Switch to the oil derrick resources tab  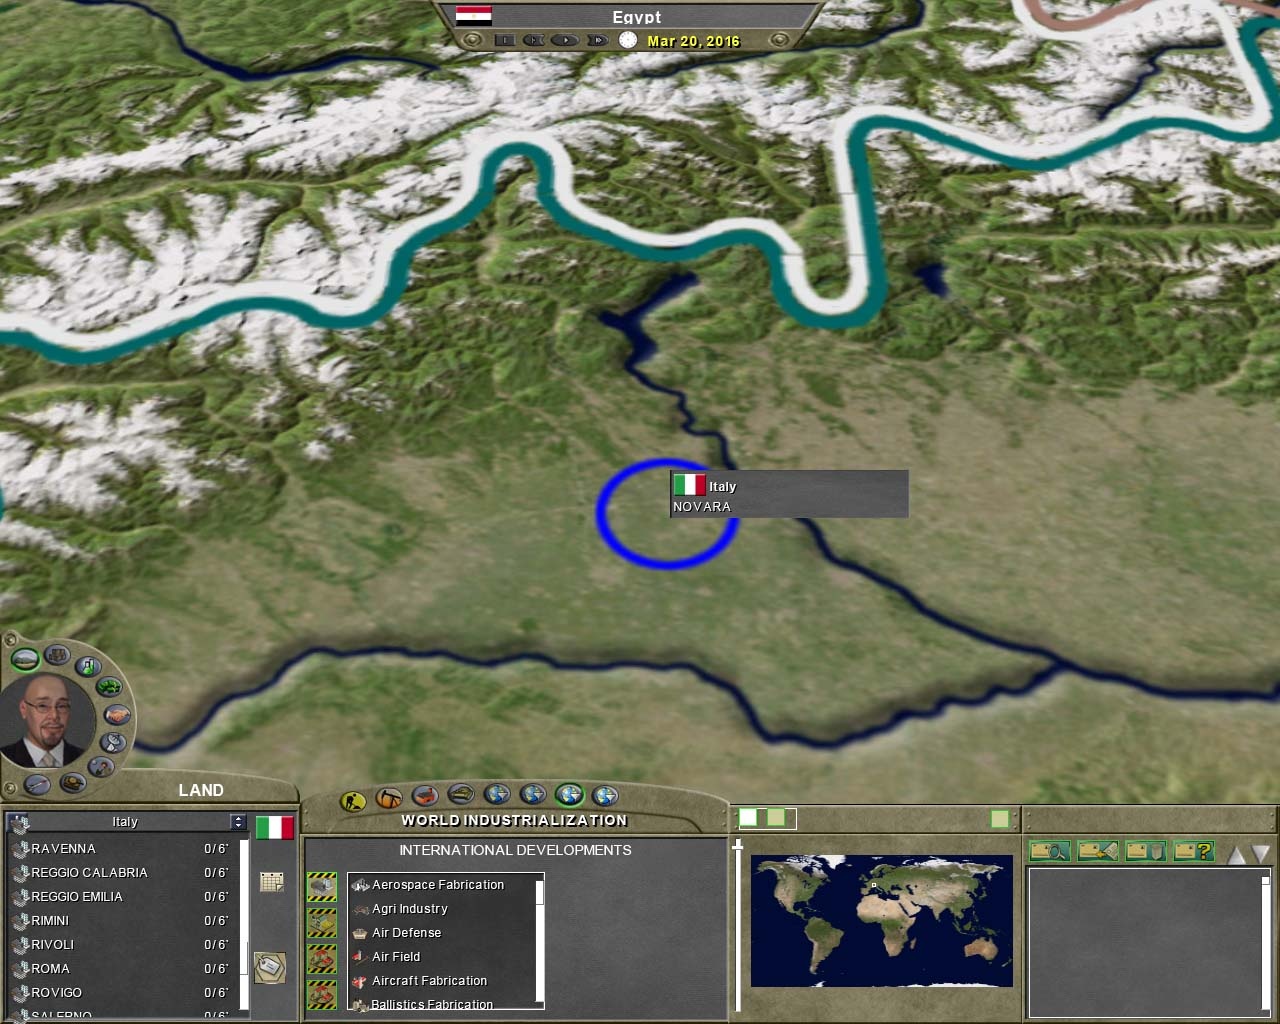[387, 796]
